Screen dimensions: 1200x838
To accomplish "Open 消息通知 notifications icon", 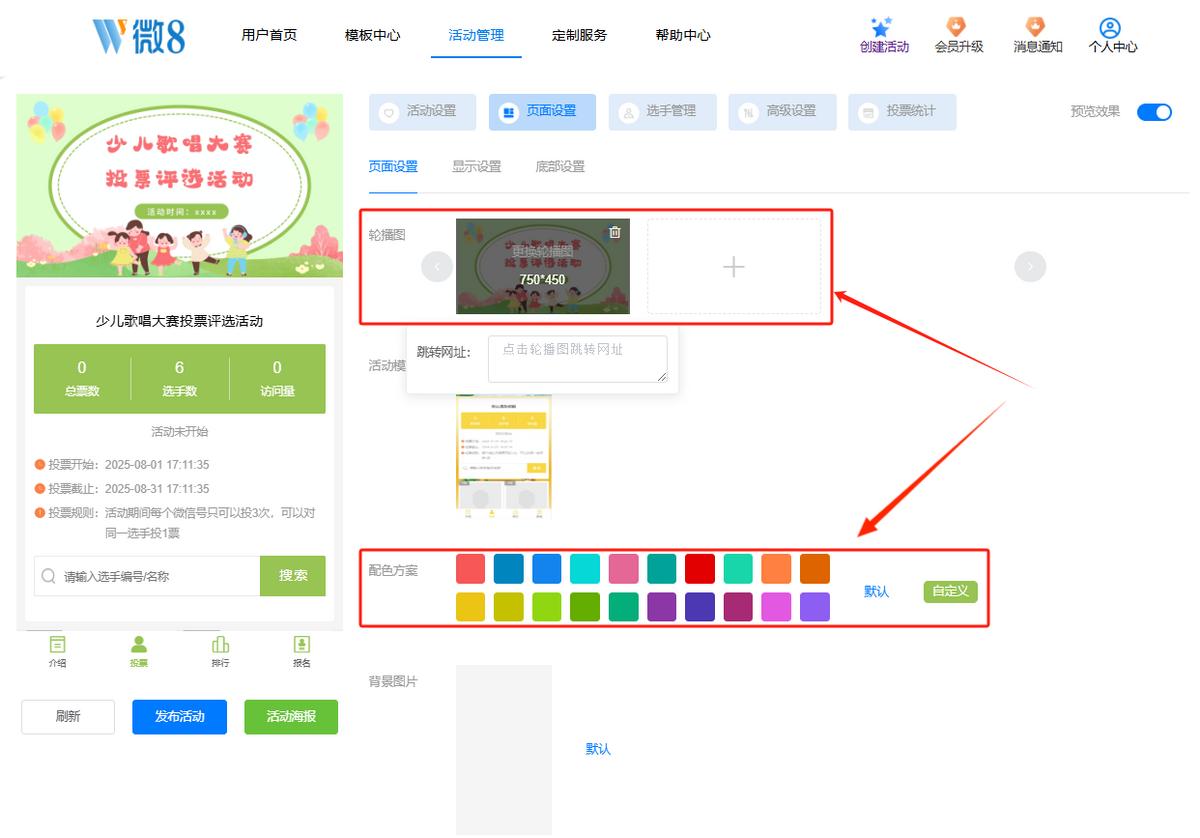I will (x=1035, y=27).
